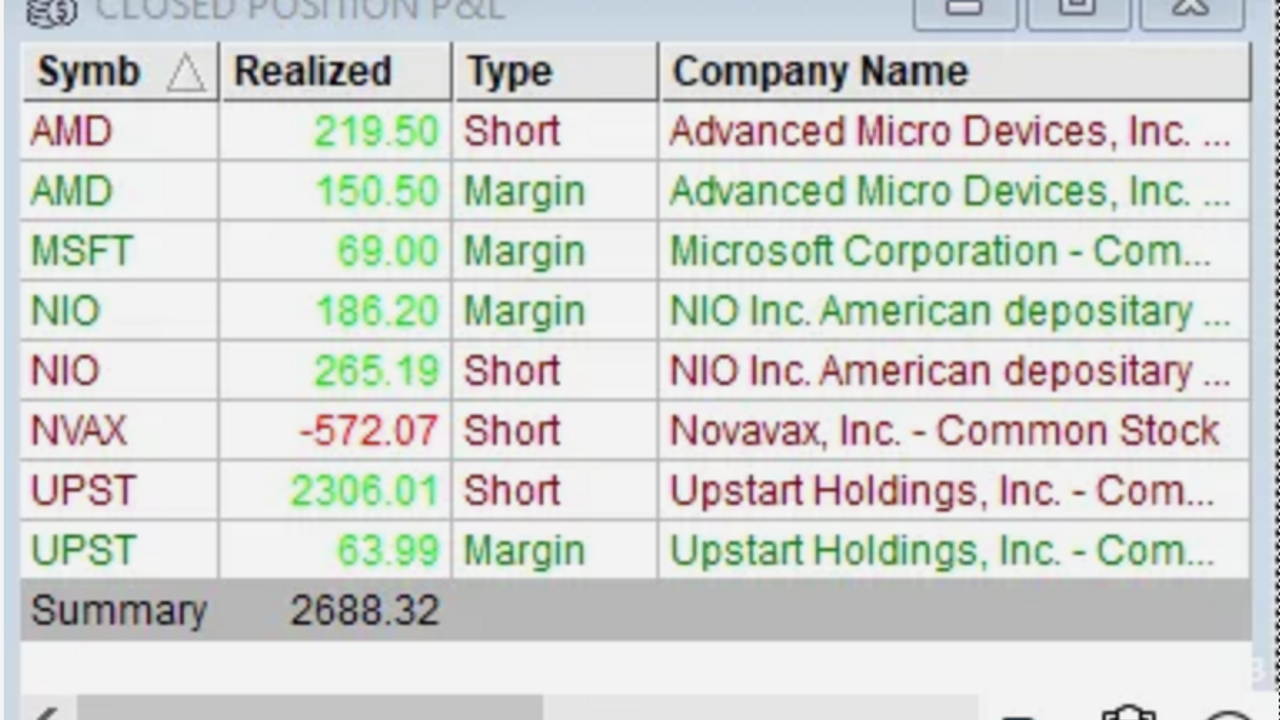Click the Company Name column header

[x=820, y=70]
